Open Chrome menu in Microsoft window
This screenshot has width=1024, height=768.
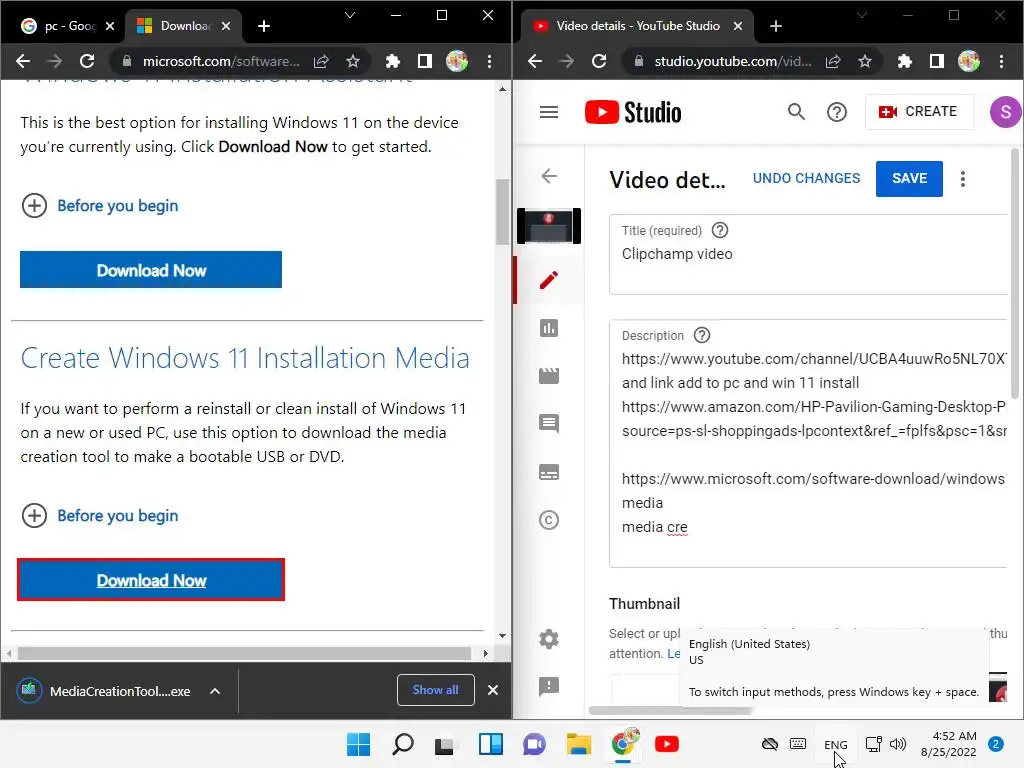[x=489, y=61]
